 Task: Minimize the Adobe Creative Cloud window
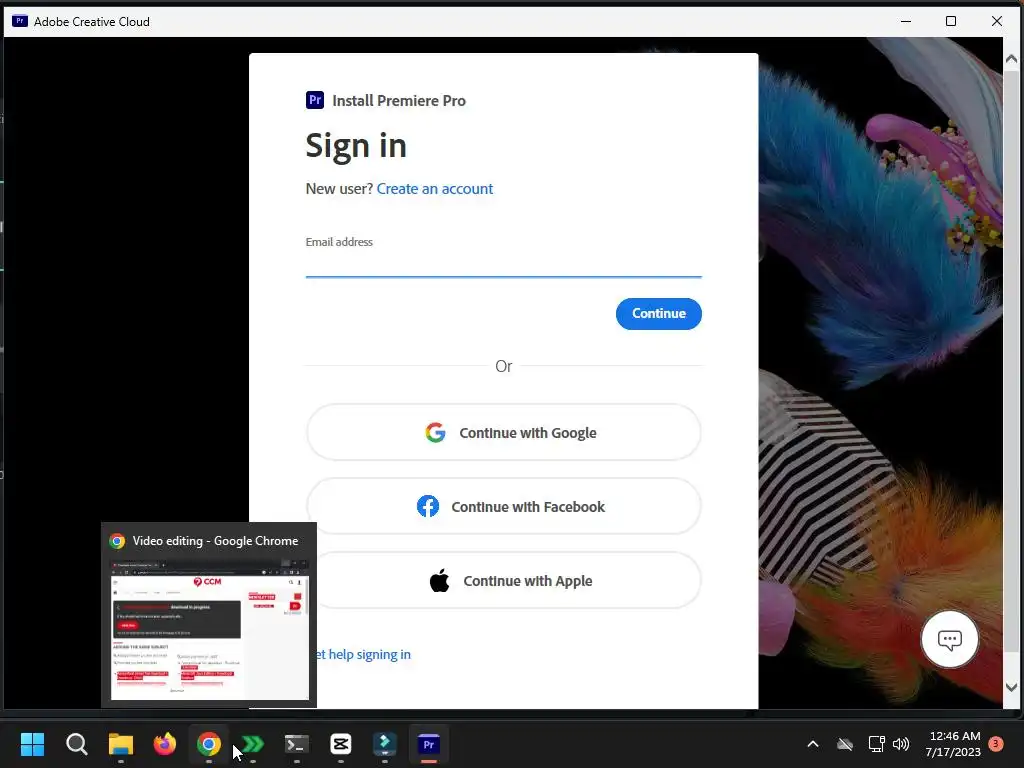[906, 21]
